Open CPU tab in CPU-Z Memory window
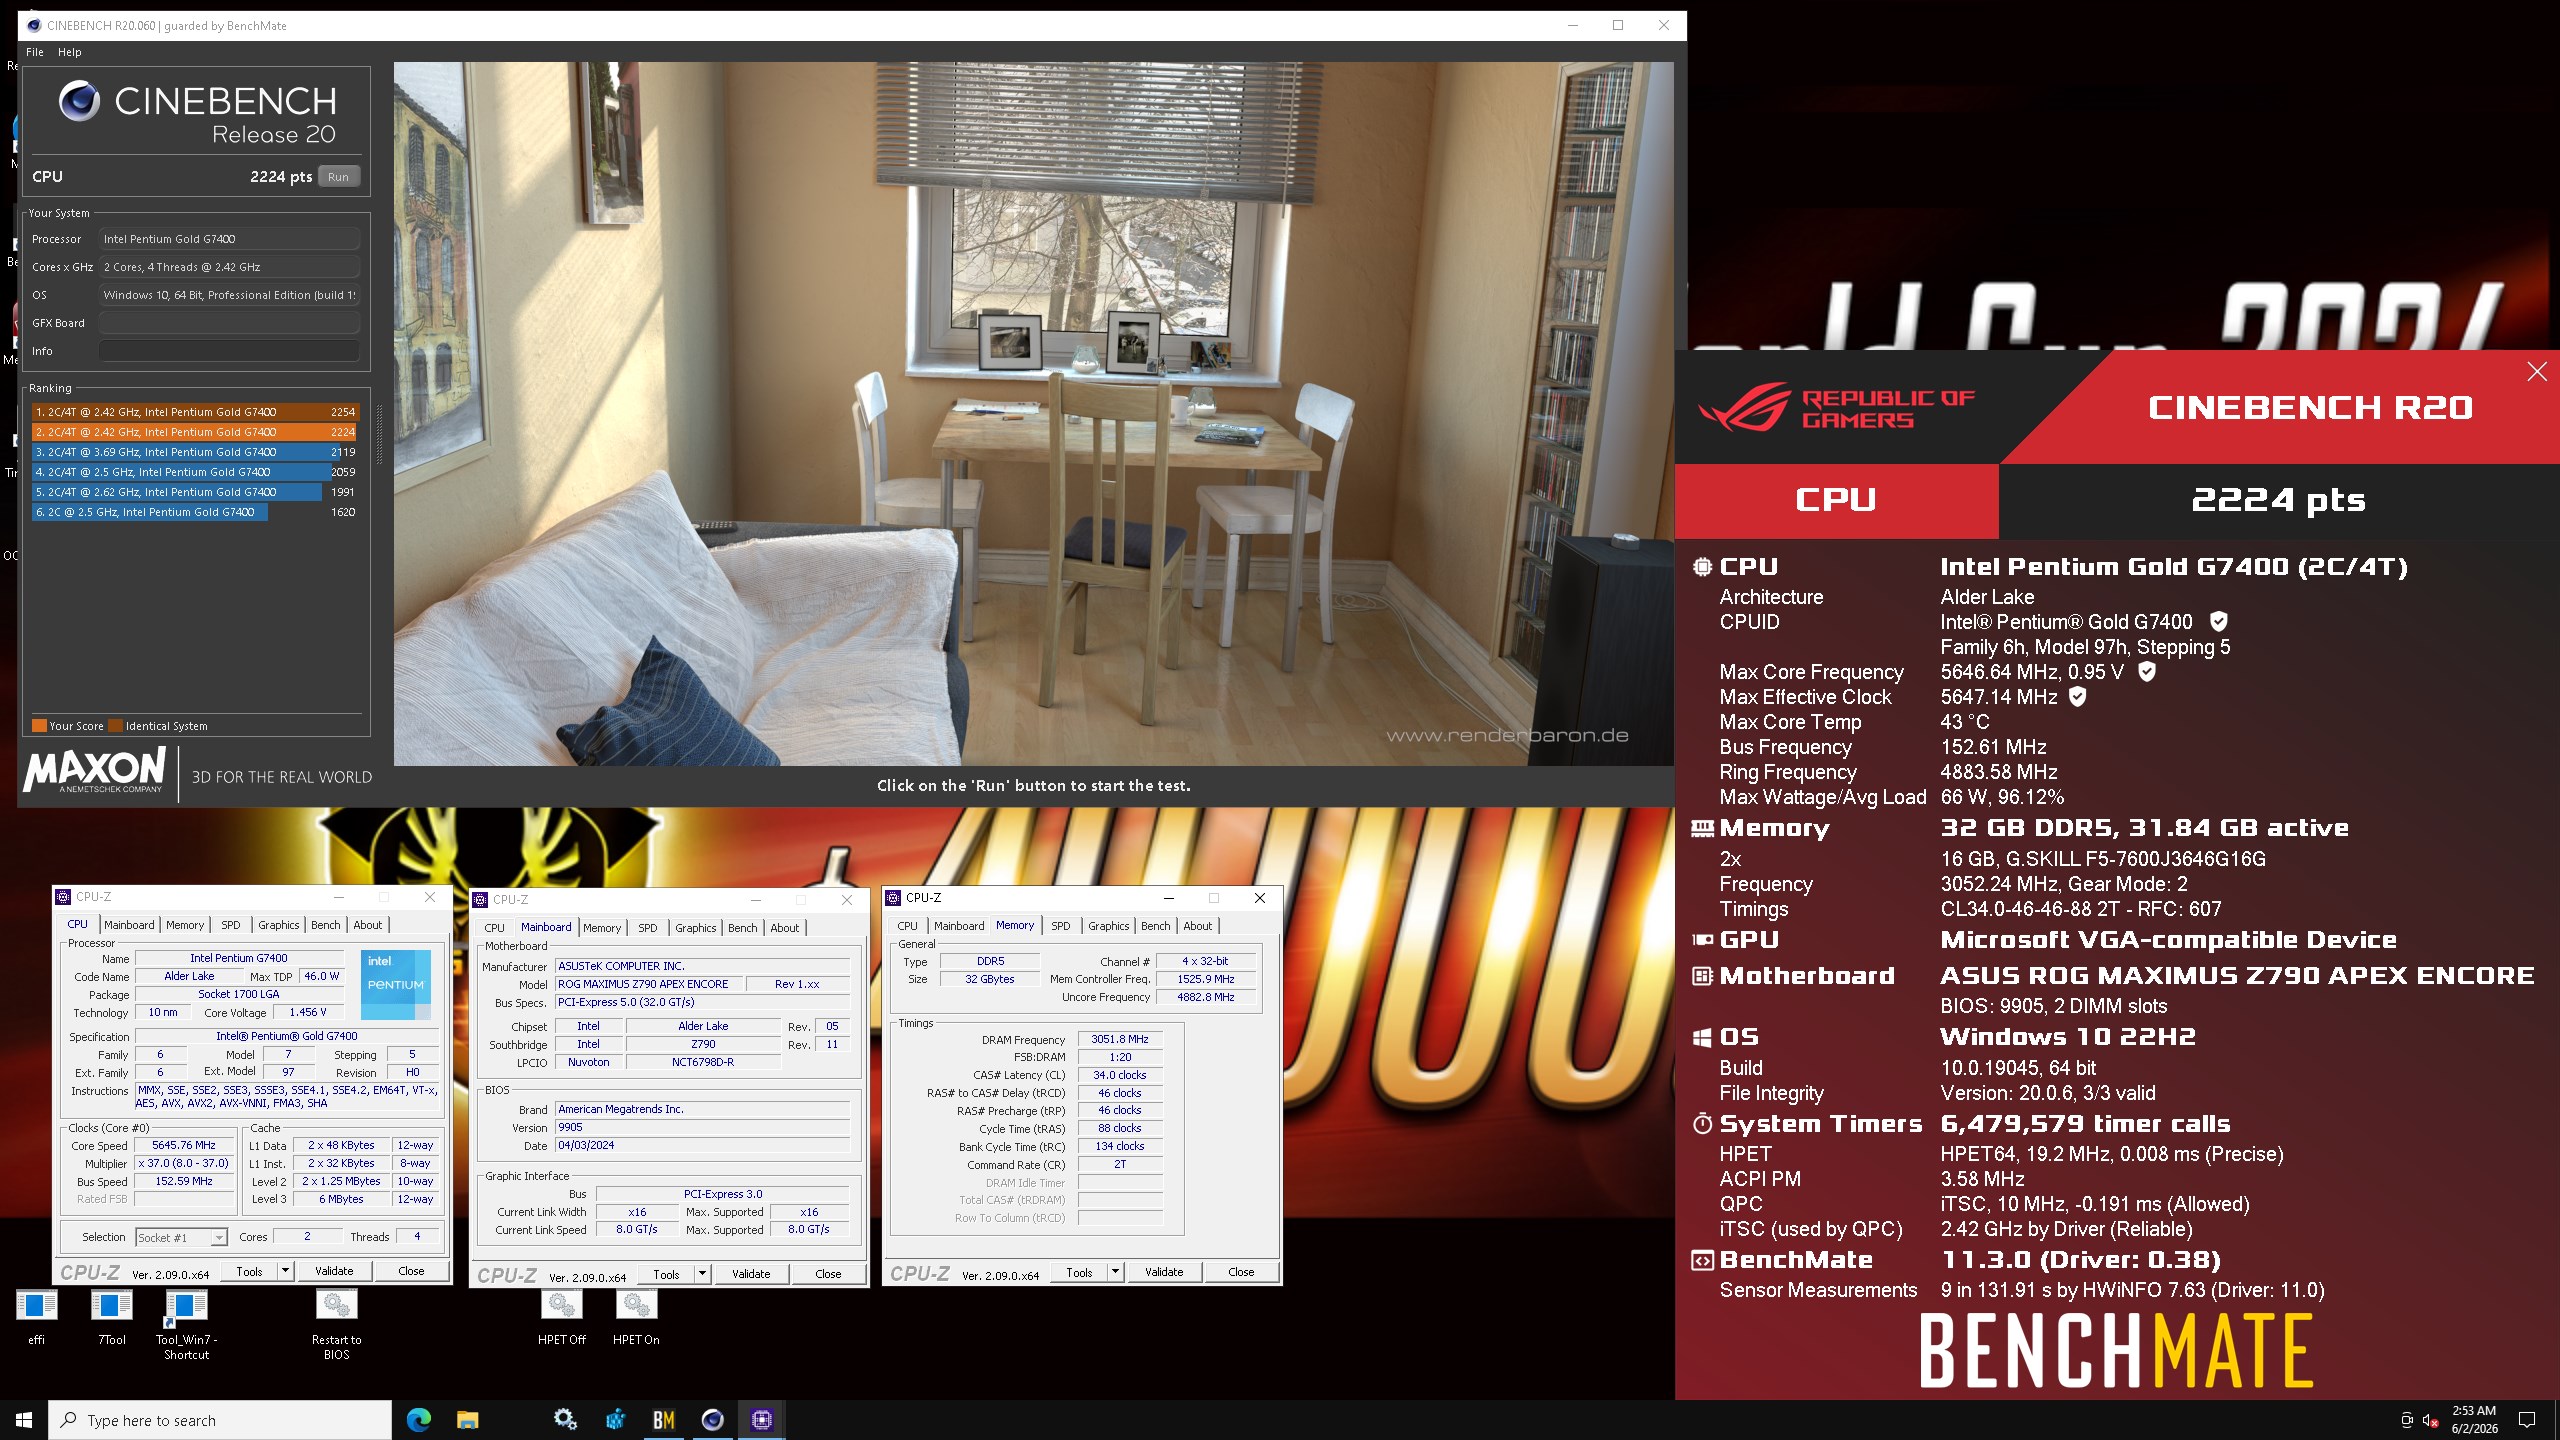The image size is (2560, 1440). pyautogui.click(x=907, y=926)
